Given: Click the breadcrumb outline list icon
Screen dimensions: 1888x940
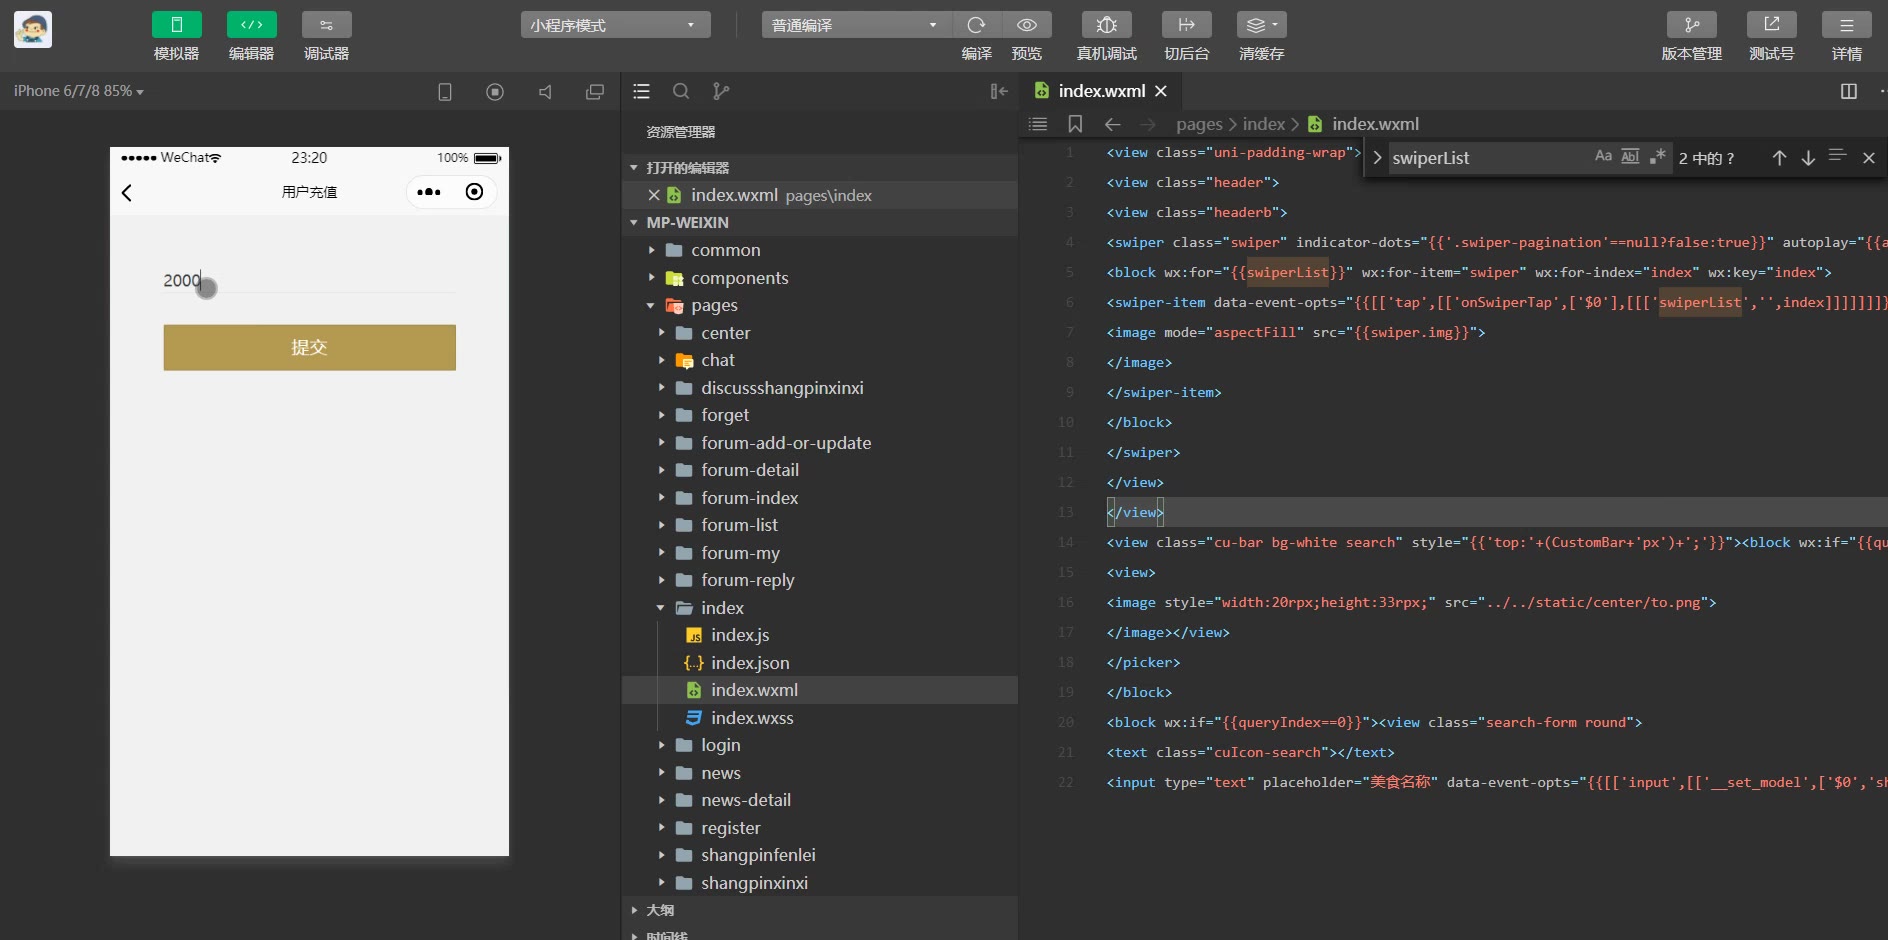Looking at the screenshot, I should coord(1038,124).
